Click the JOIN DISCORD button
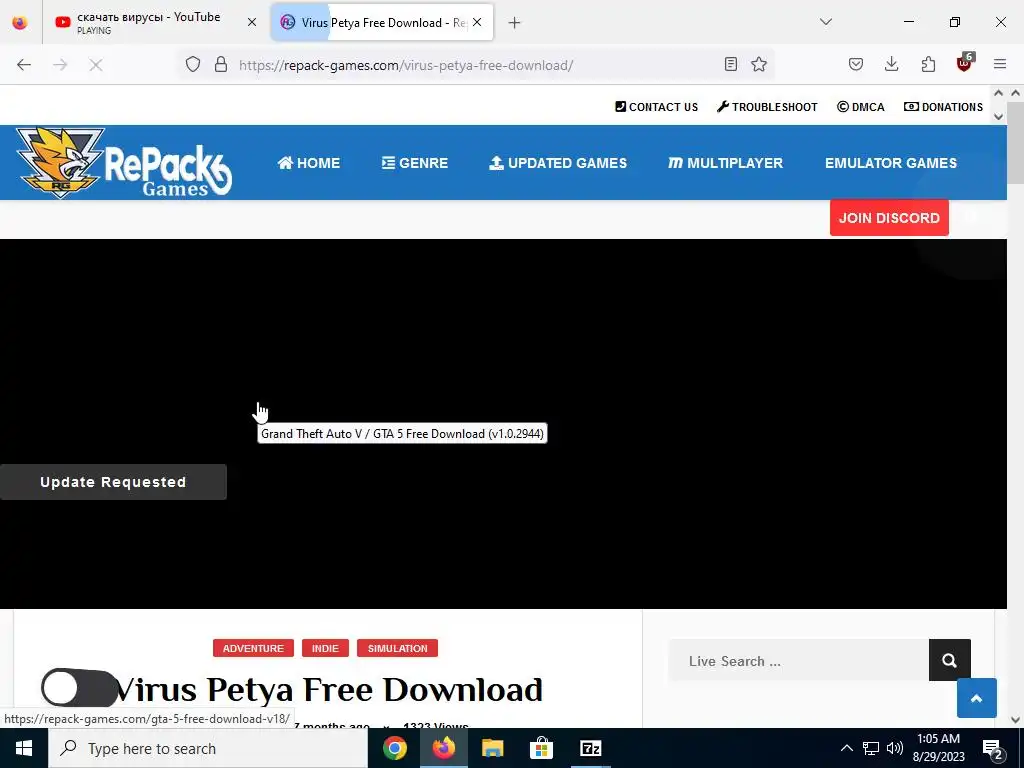Viewport: 1024px width, 768px height. 889,218
